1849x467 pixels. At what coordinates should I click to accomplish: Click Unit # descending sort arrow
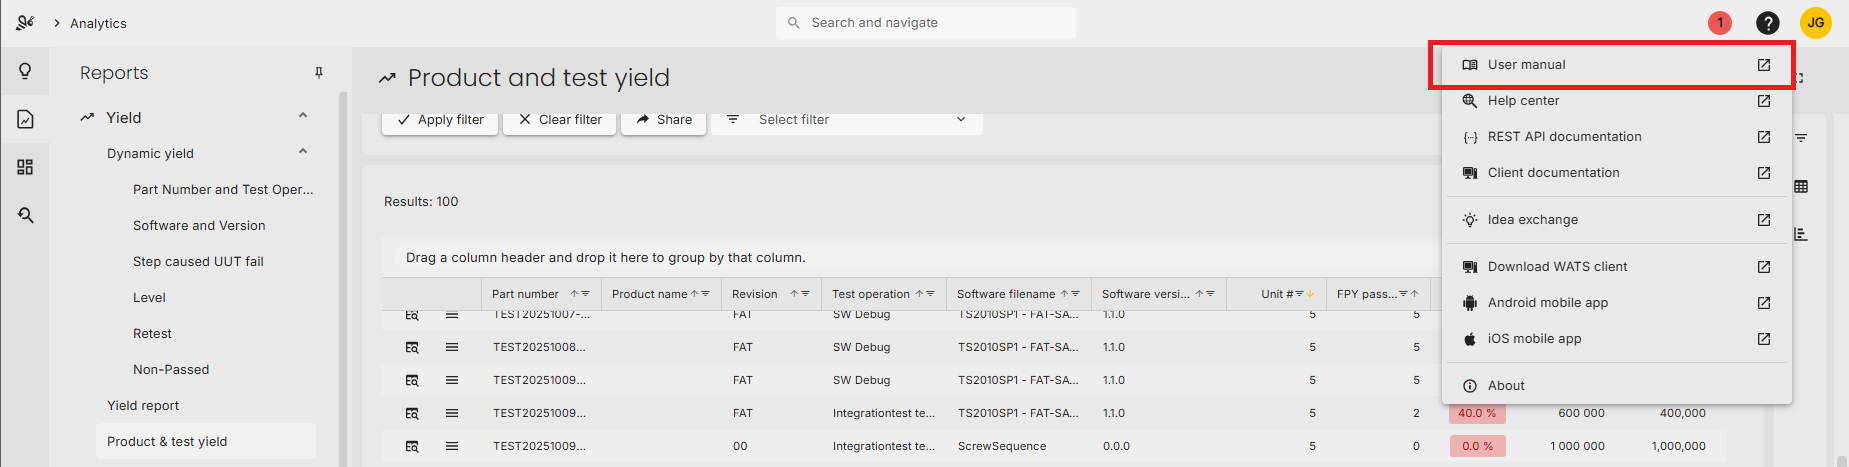tap(1310, 294)
